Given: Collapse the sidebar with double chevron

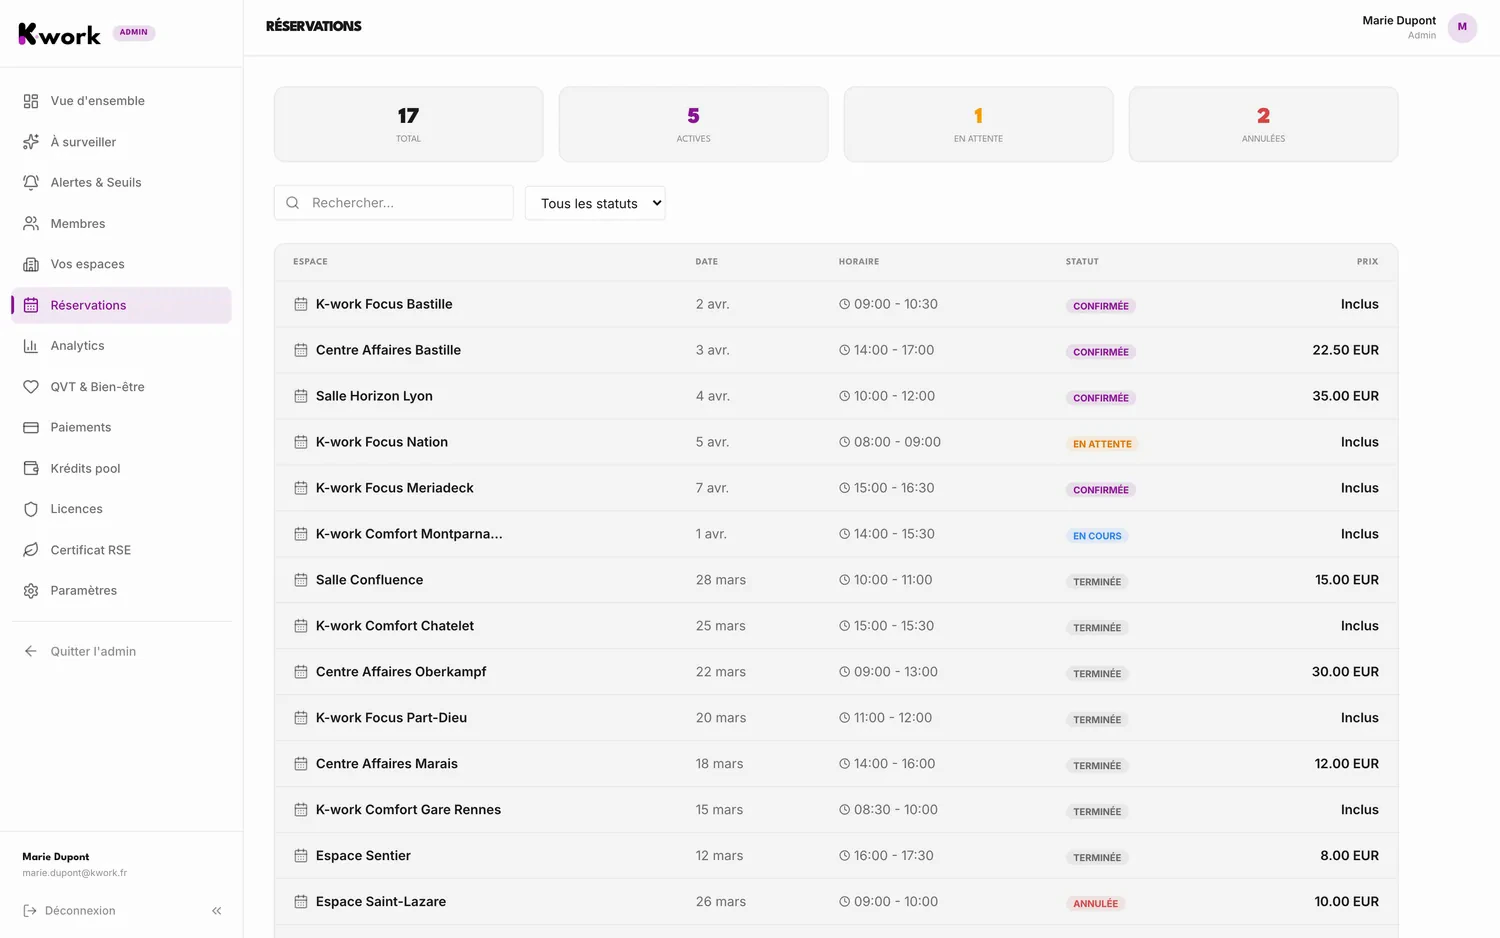Looking at the screenshot, I should click(x=217, y=911).
